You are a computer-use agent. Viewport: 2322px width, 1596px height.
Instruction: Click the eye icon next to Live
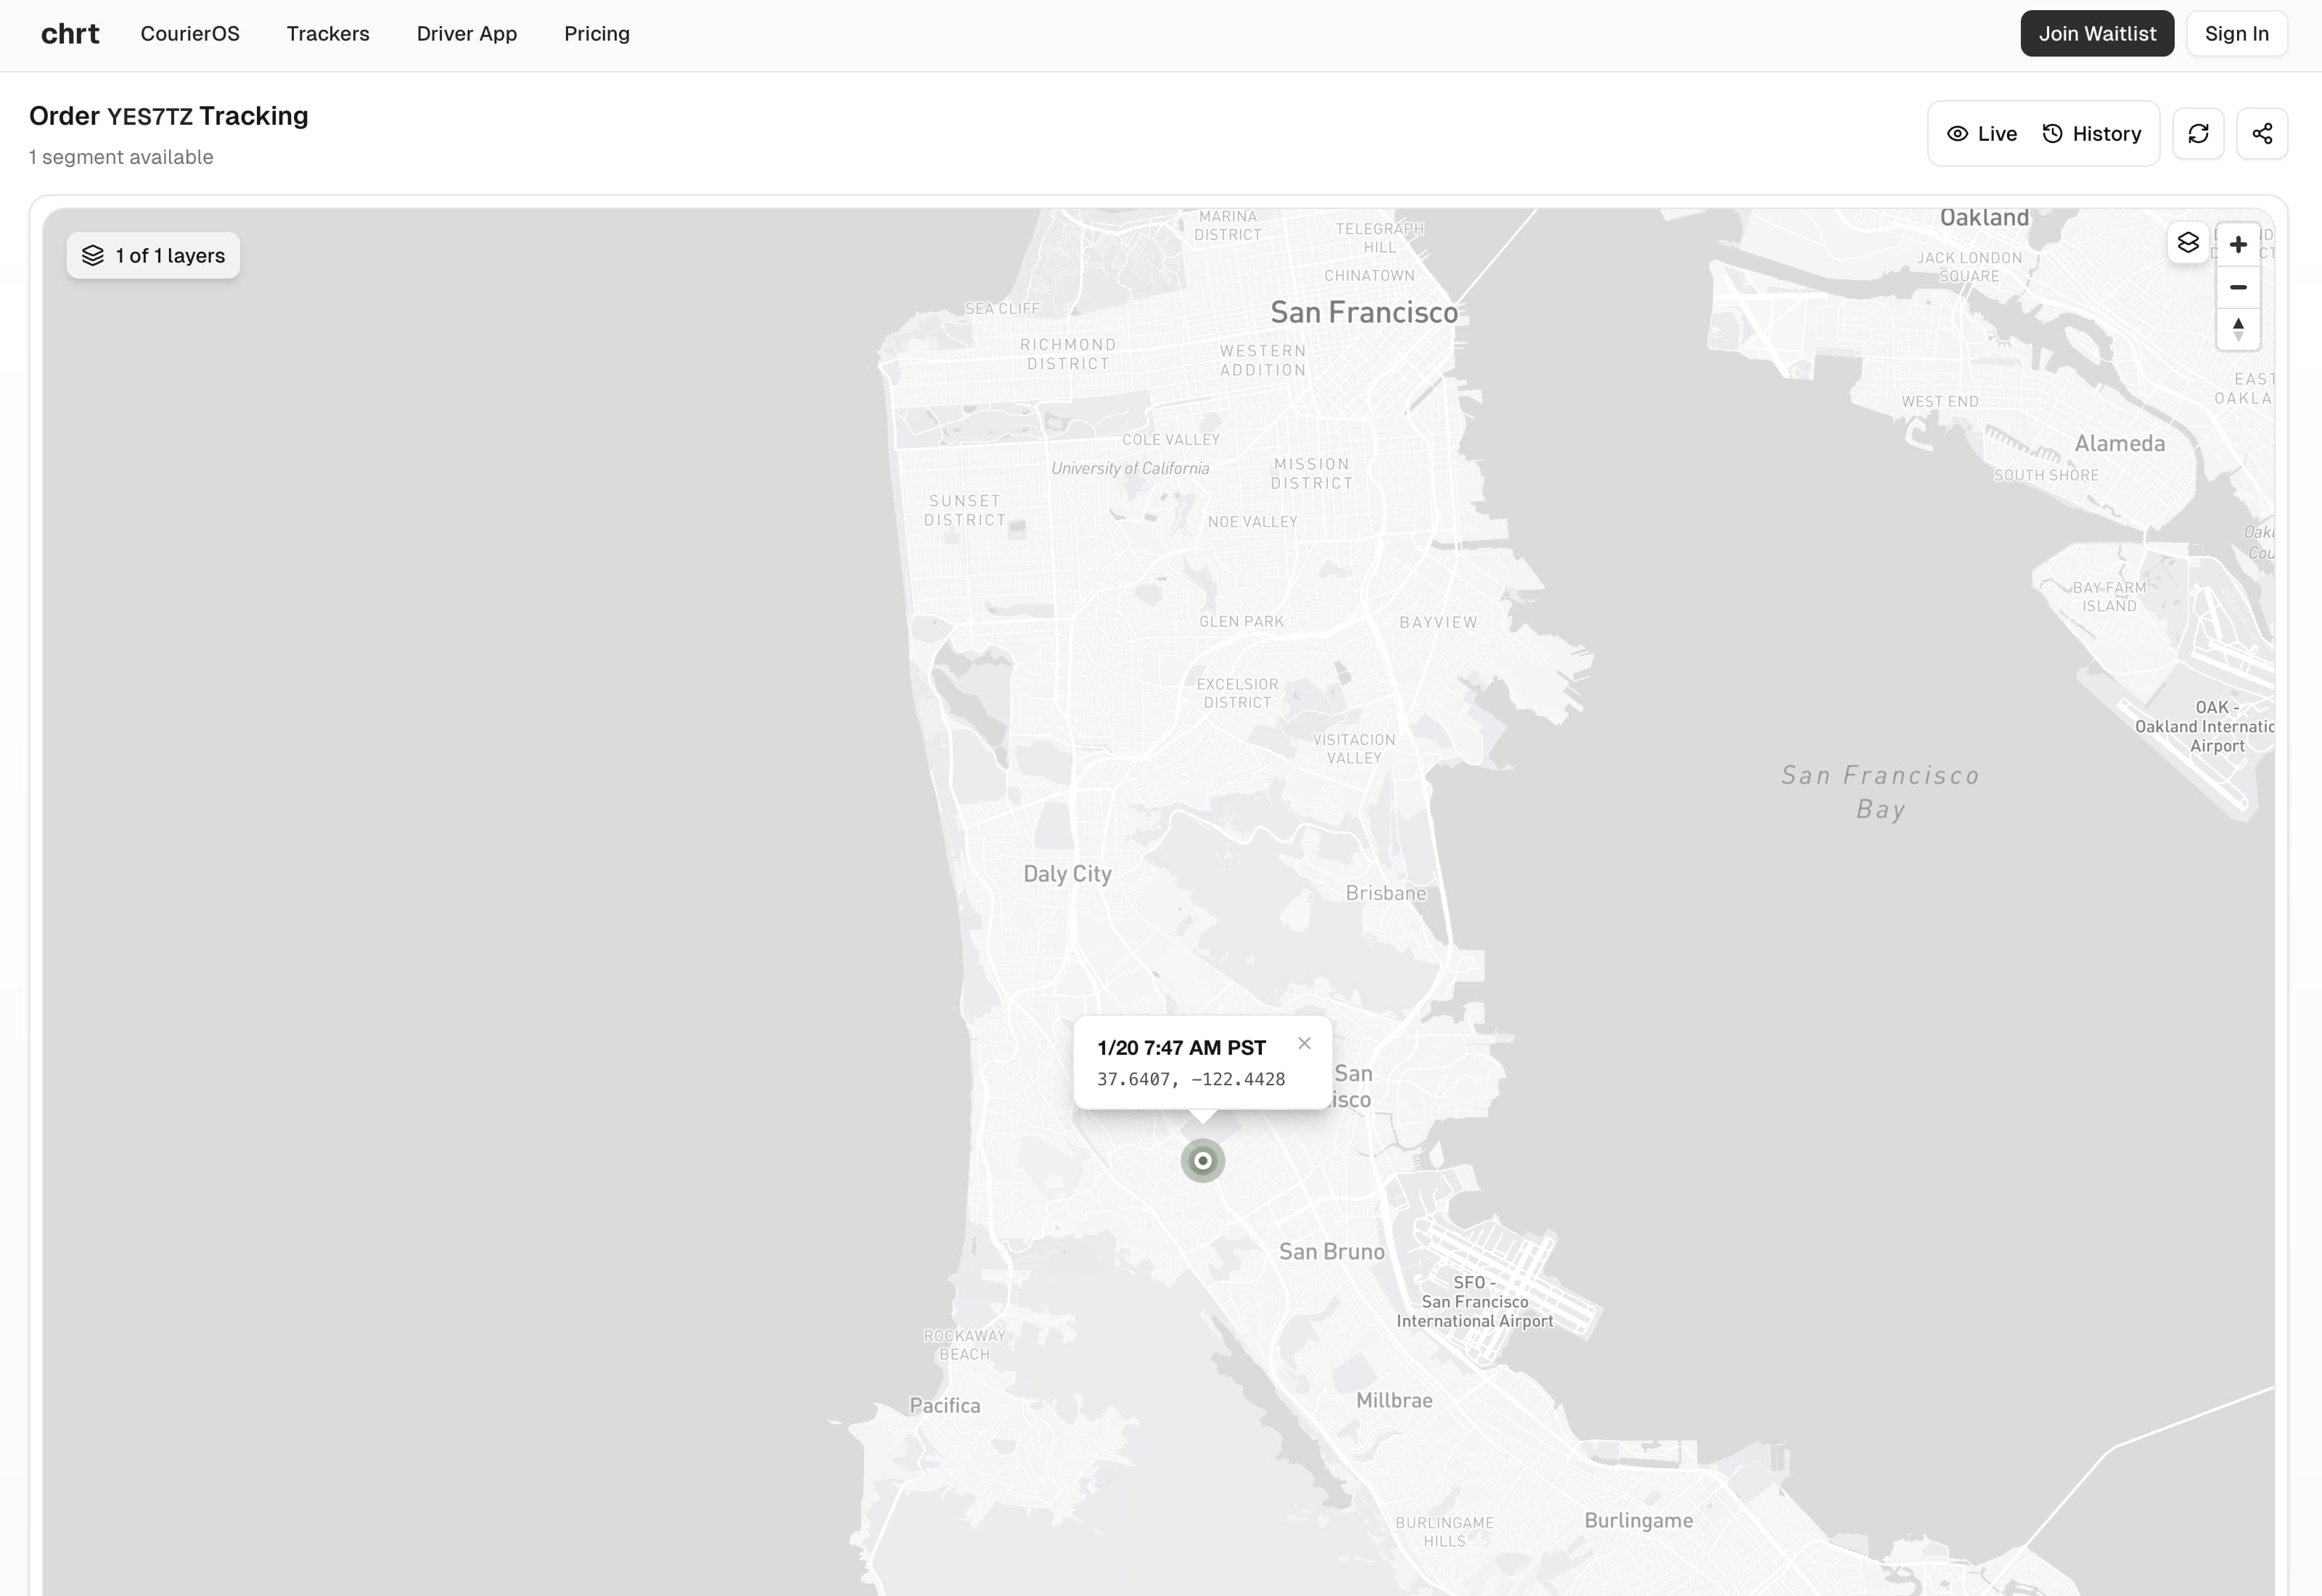click(x=1958, y=133)
